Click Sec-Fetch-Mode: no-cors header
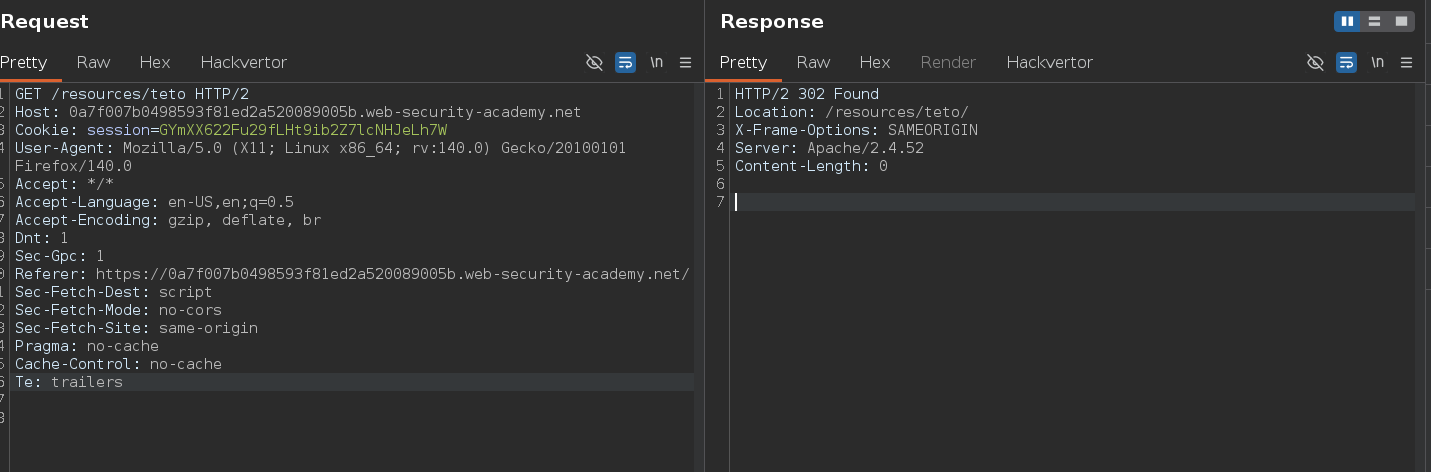The image size is (1431, 472). point(118,310)
